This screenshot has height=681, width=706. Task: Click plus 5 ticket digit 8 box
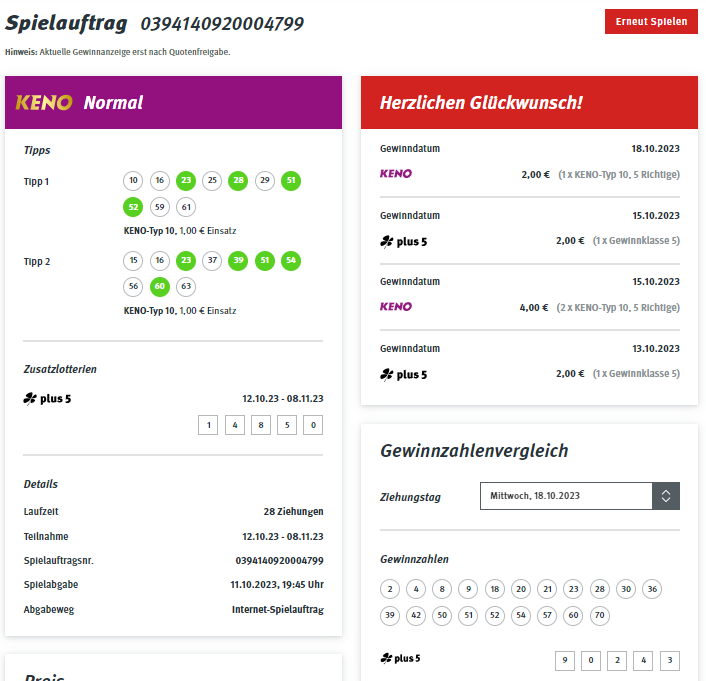pyautogui.click(x=261, y=425)
